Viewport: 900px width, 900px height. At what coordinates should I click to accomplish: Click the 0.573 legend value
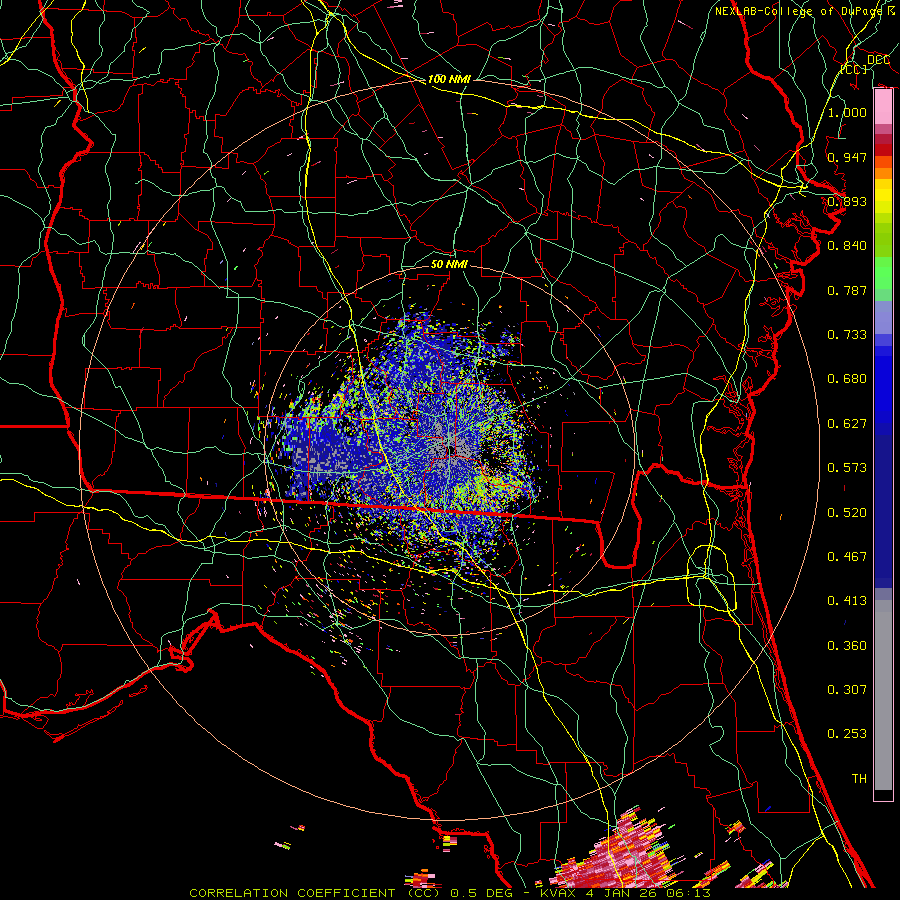coord(847,468)
